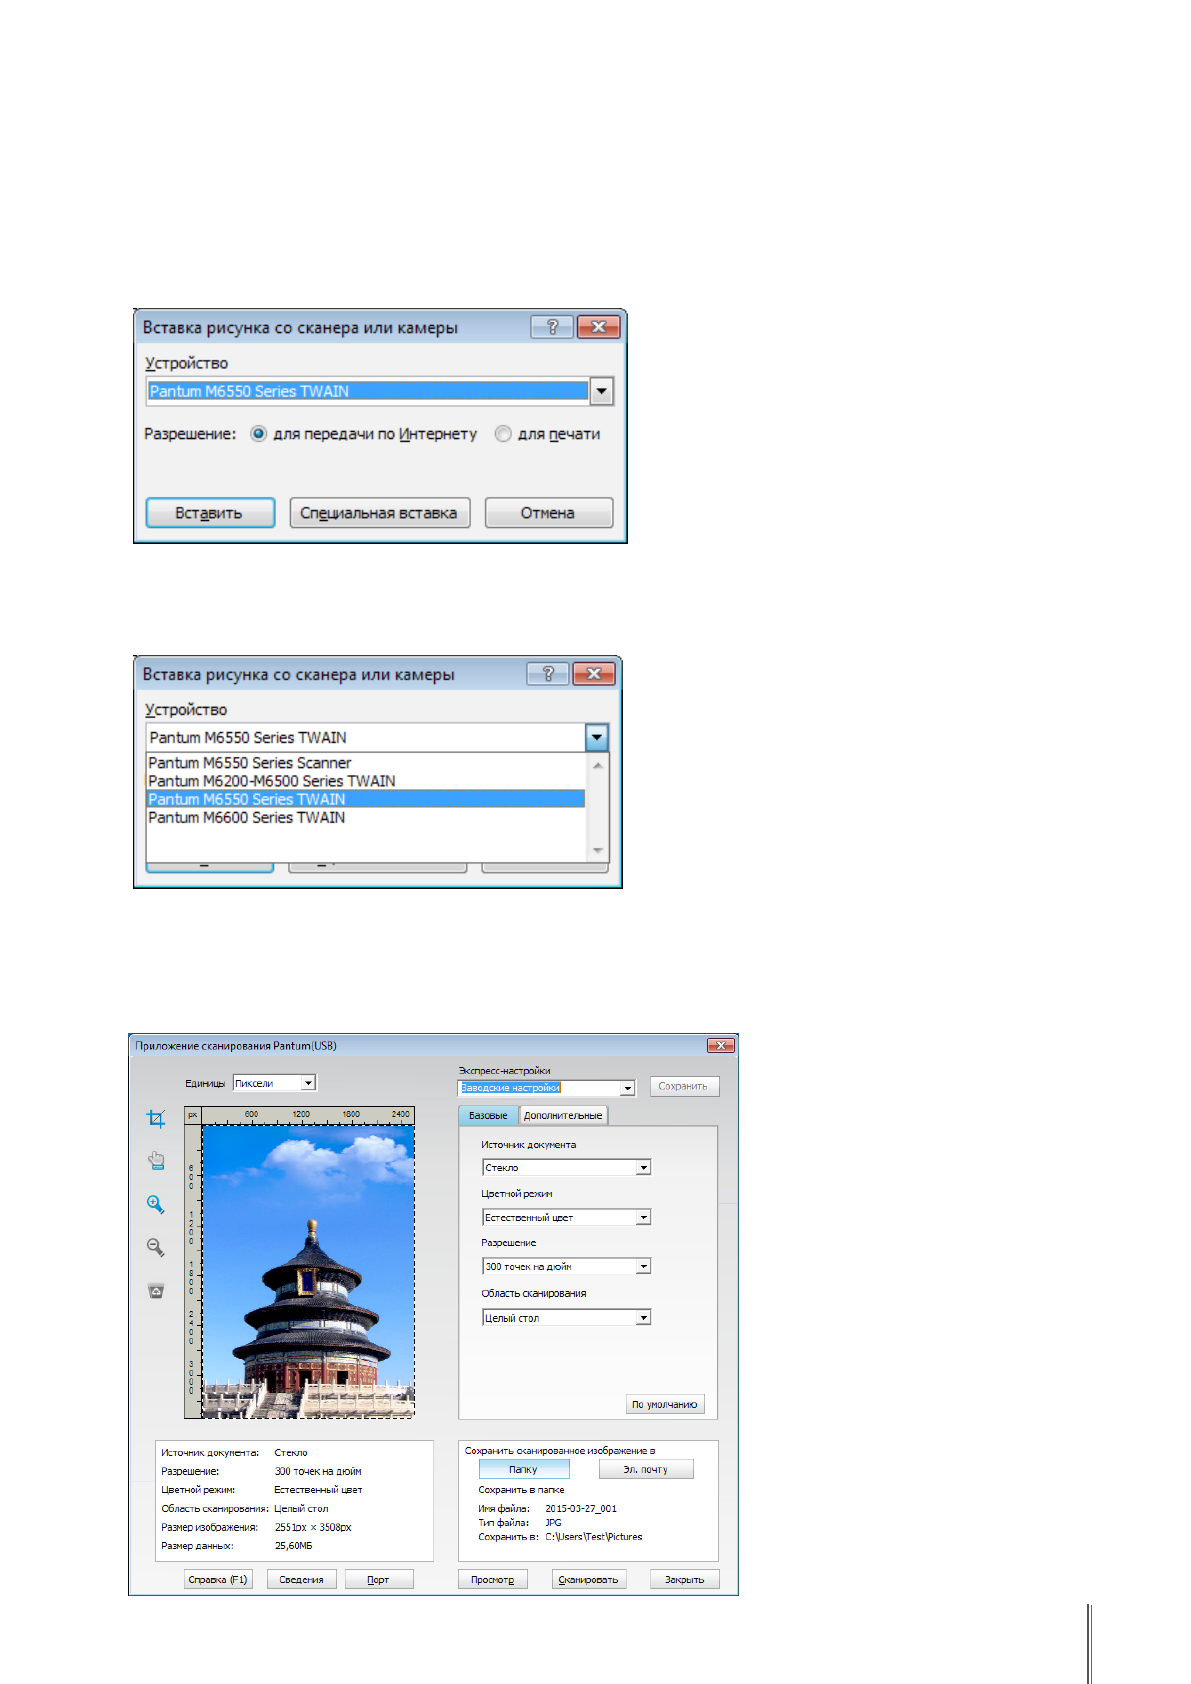Switch to the Базовые tab
The height and width of the screenshot is (1684, 1191).
coord(488,1116)
